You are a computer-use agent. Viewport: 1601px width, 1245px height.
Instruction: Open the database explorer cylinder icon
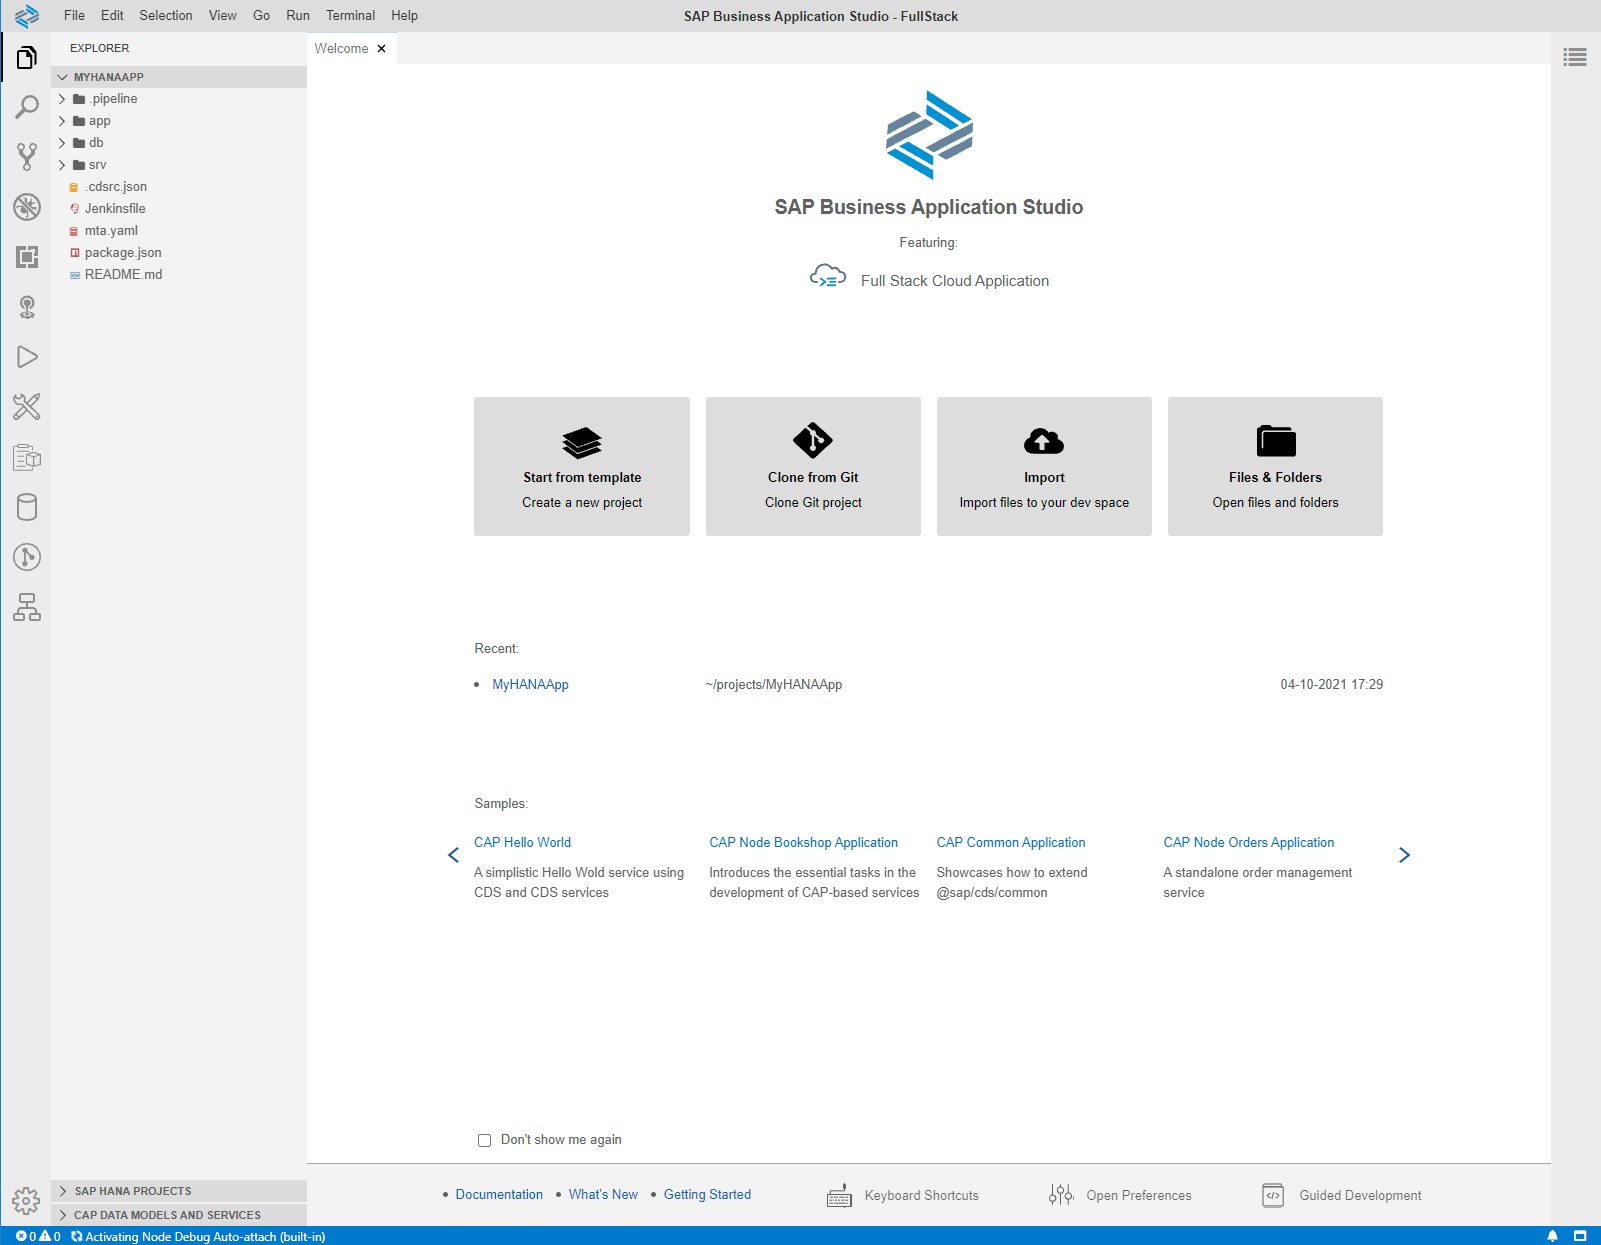(x=27, y=507)
